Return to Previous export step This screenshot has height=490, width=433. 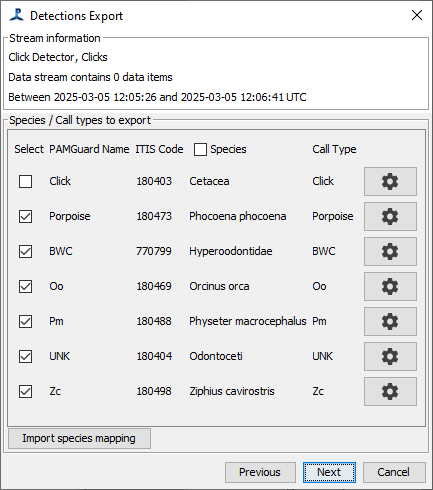260,472
